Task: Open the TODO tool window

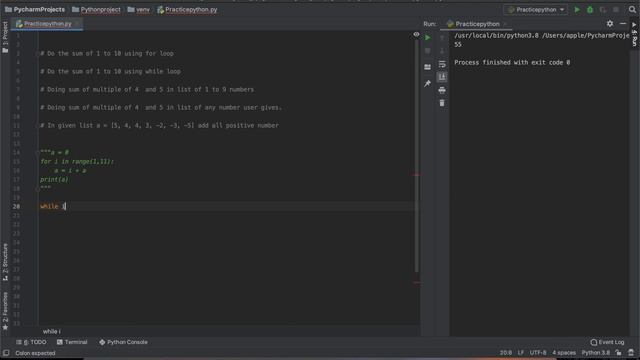Action: tap(31, 342)
